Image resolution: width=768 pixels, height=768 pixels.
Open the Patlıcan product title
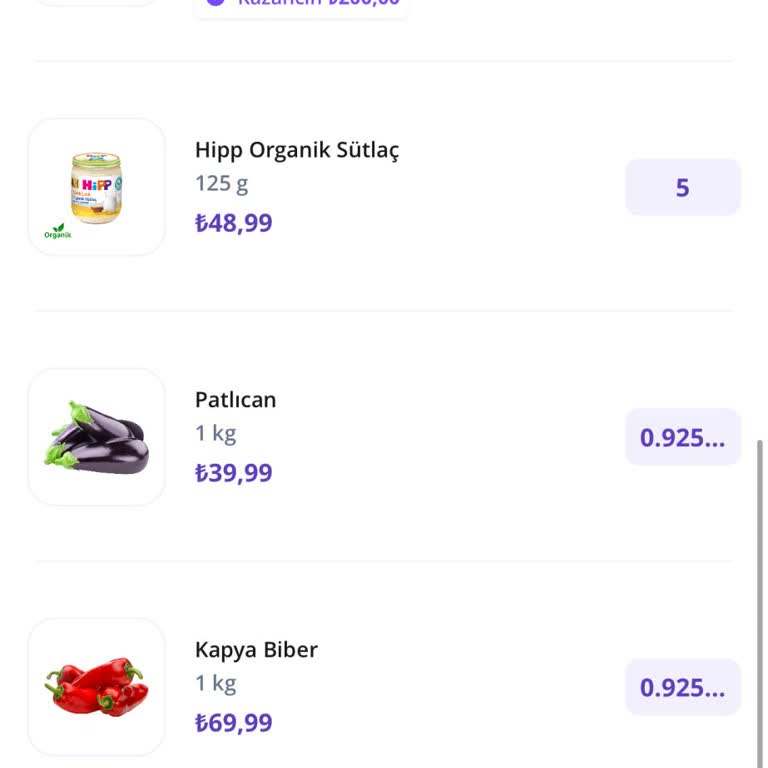(236, 400)
